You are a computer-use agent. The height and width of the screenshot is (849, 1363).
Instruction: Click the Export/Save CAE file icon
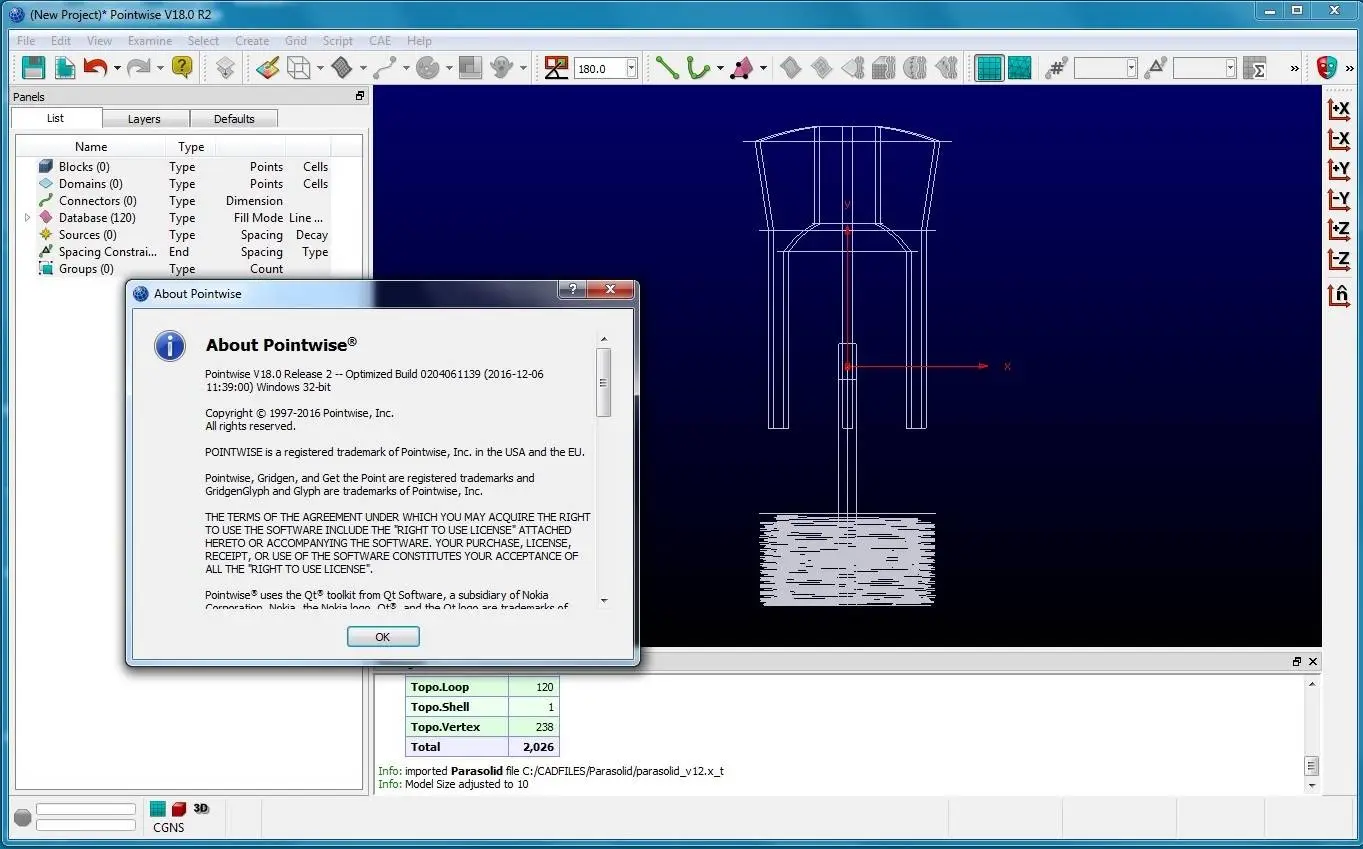pos(65,68)
